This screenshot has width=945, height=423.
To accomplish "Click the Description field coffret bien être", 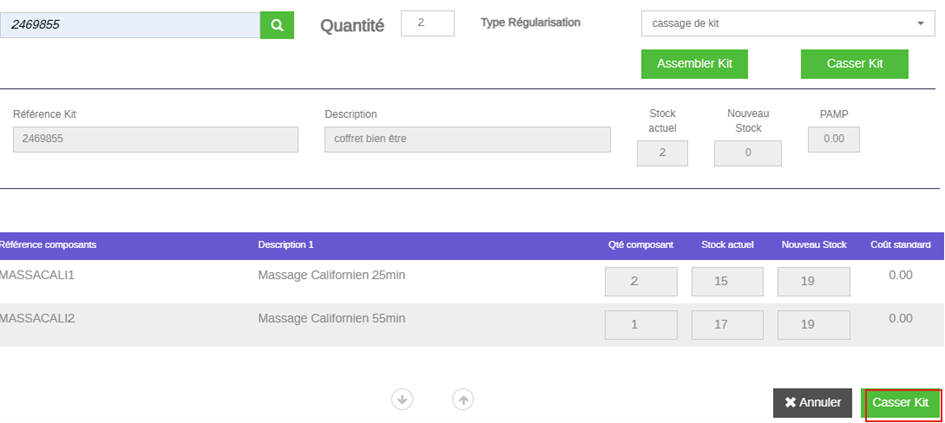I will pyautogui.click(x=468, y=139).
